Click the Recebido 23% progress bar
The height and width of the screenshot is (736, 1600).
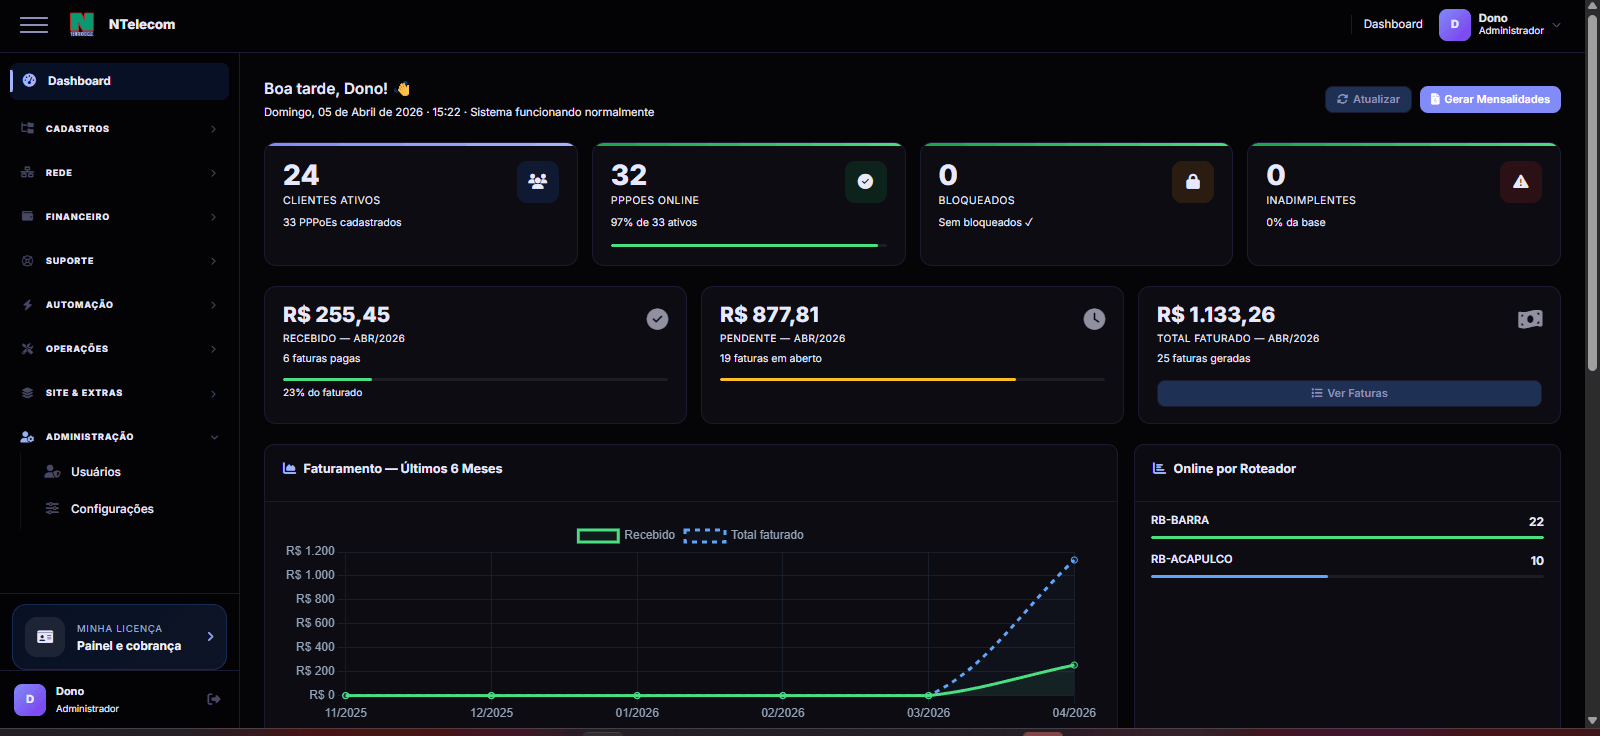coord(475,379)
